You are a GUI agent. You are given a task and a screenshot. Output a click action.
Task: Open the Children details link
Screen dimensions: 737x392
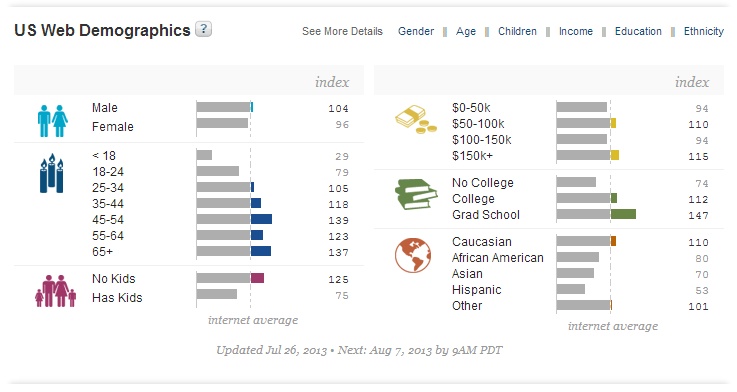point(517,31)
